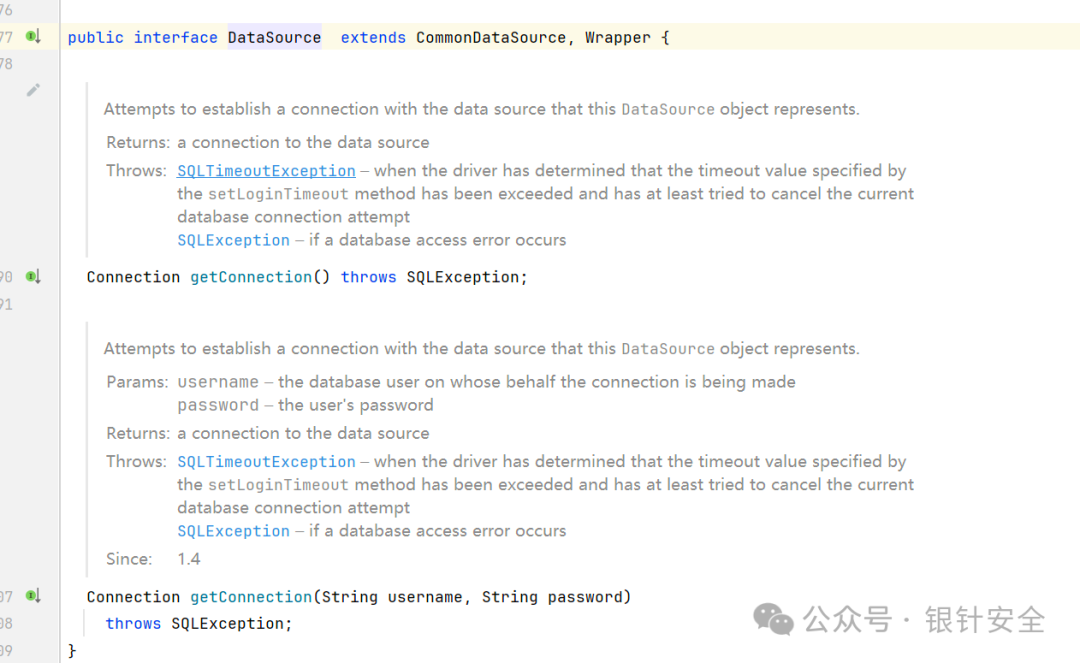
Task: Click getConnection with username and password parameters
Action: click(251, 597)
